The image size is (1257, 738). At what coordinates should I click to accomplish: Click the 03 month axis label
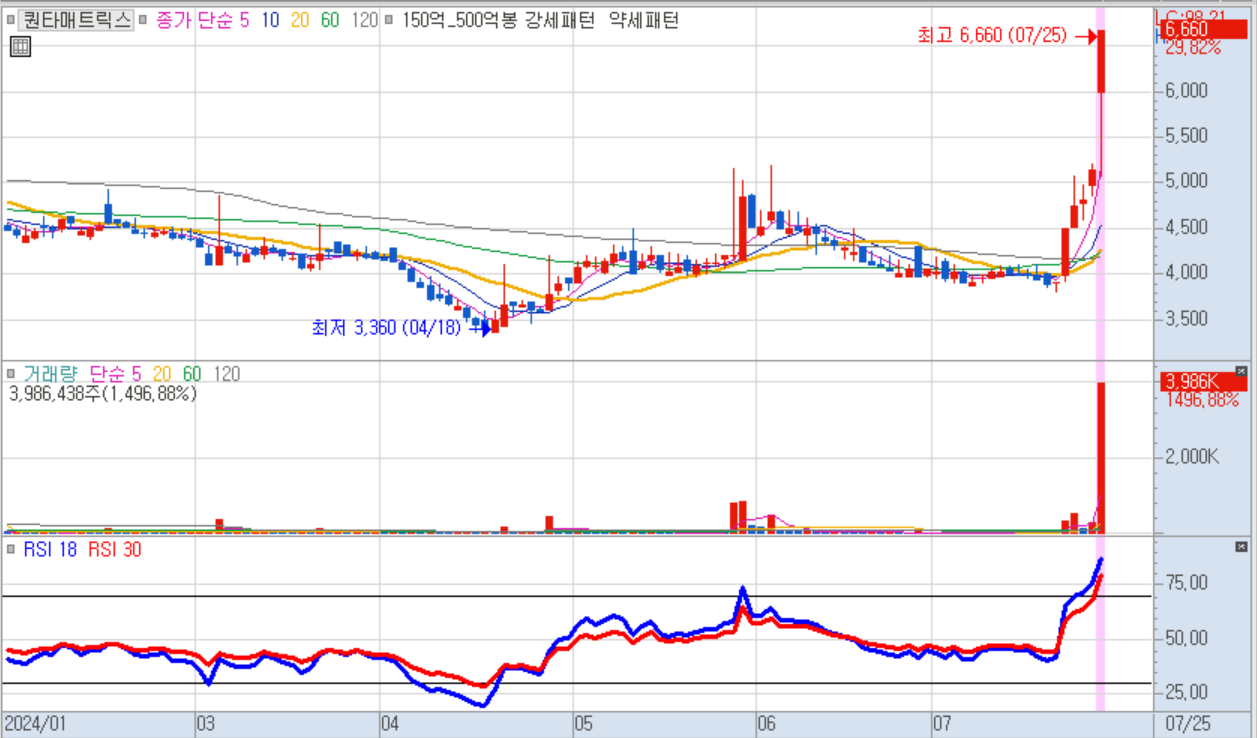[x=206, y=722]
